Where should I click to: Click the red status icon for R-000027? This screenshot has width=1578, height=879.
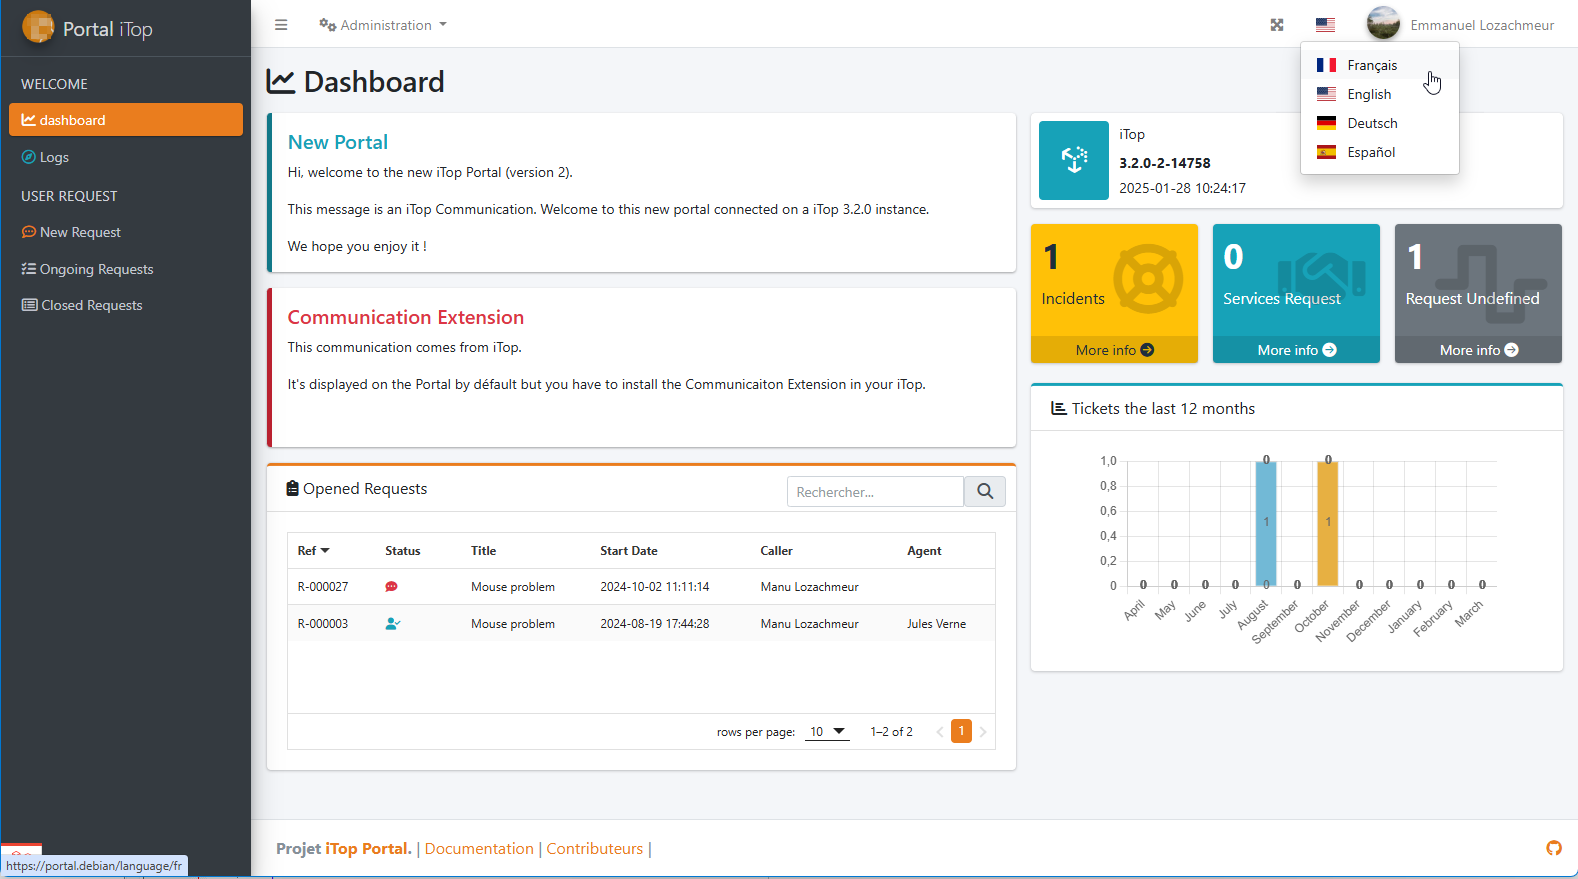click(x=391, y=587)
